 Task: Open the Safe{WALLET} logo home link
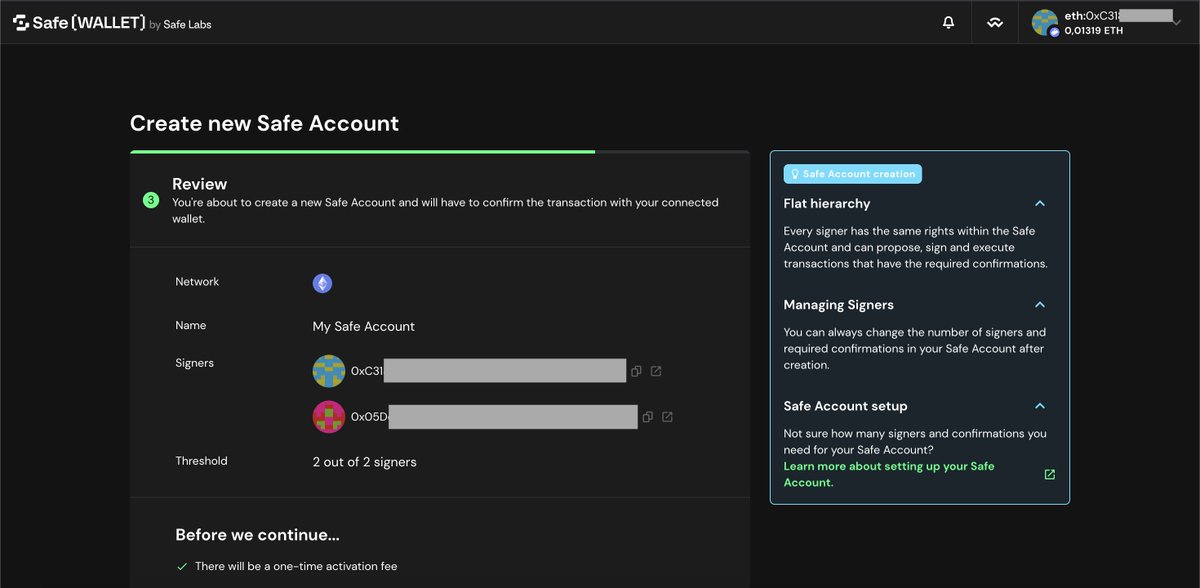pyautogui.click(x=79, y=22)
